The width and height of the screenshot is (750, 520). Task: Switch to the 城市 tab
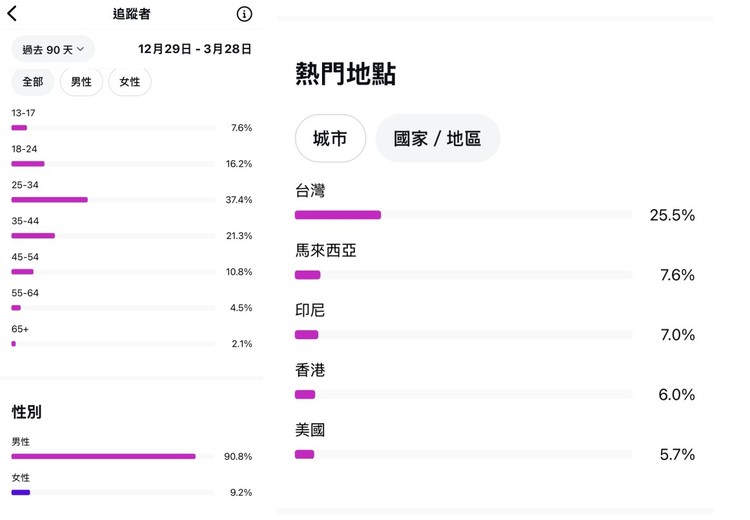(330, 138)
